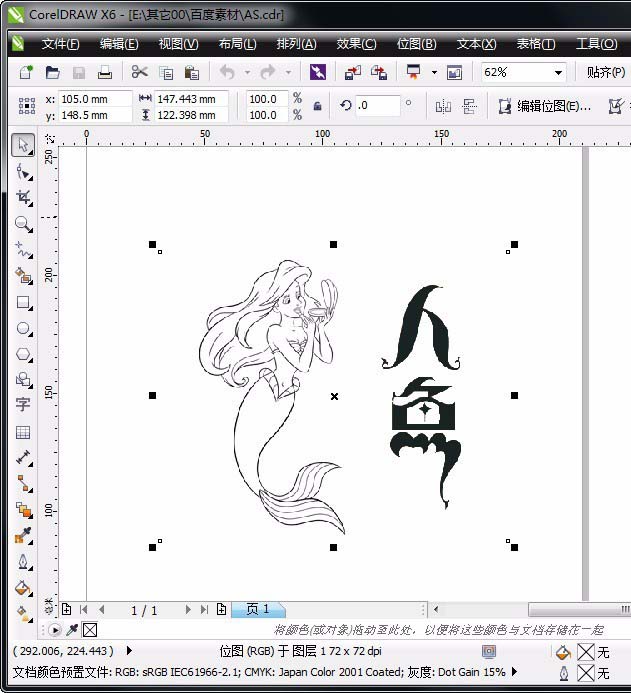Switch to the 页 1 page tab
Screen dimensions: 631x693
(258, 609)
